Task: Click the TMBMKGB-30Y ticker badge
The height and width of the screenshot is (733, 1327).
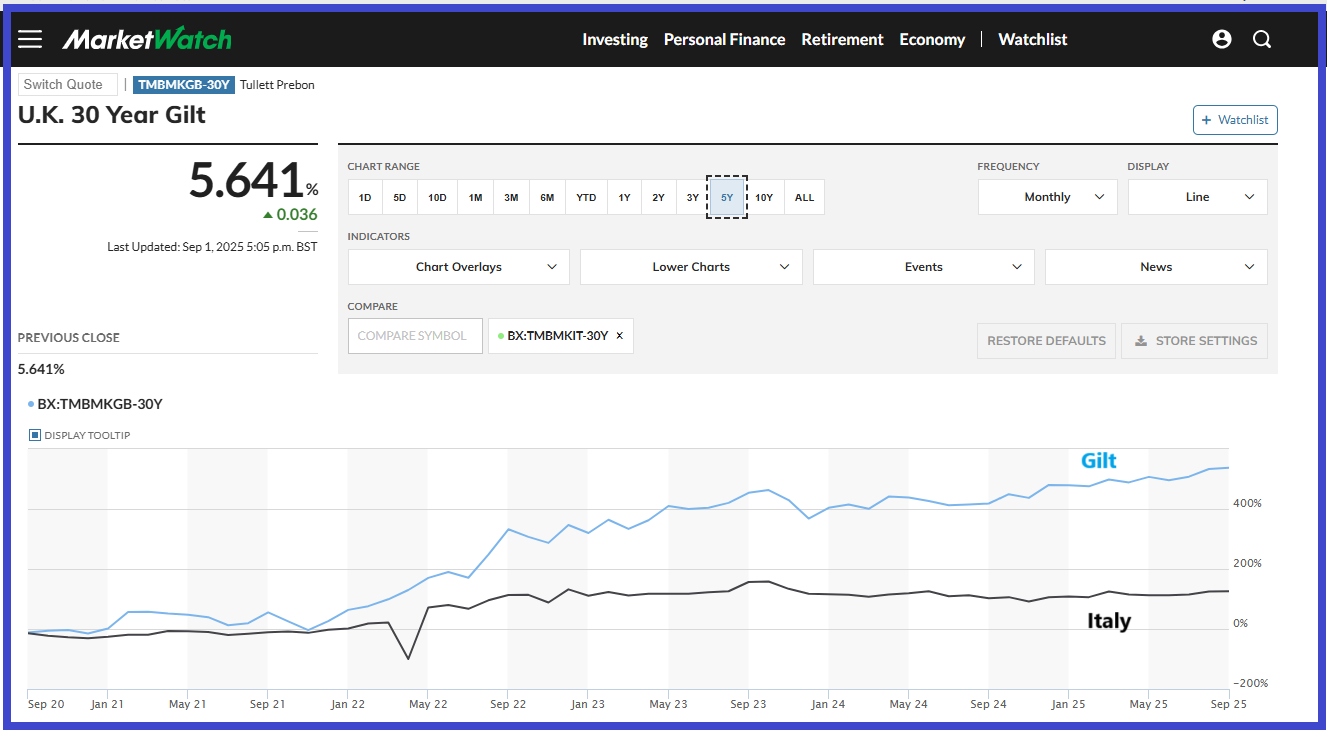Action: point(184,85)
